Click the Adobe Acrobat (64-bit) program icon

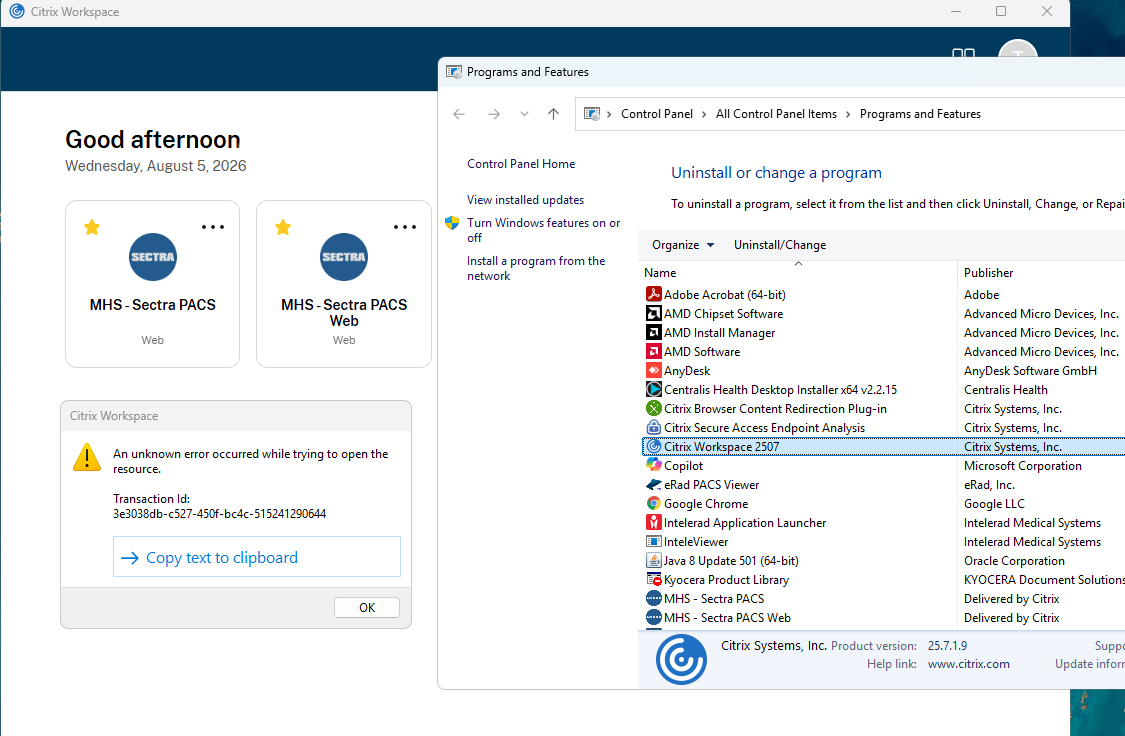[x=653, y=294]
